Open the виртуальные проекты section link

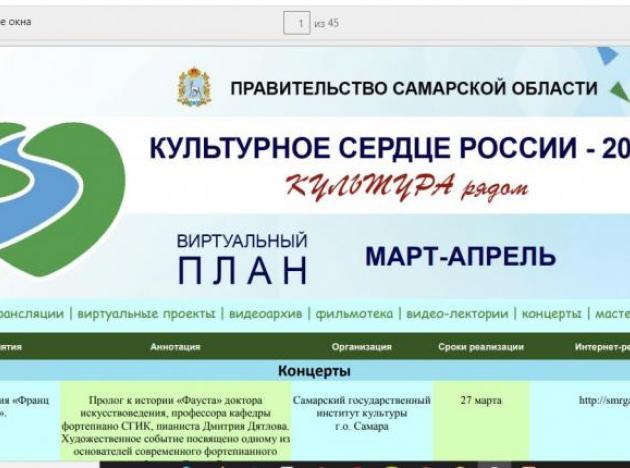[x=146, y=314]
